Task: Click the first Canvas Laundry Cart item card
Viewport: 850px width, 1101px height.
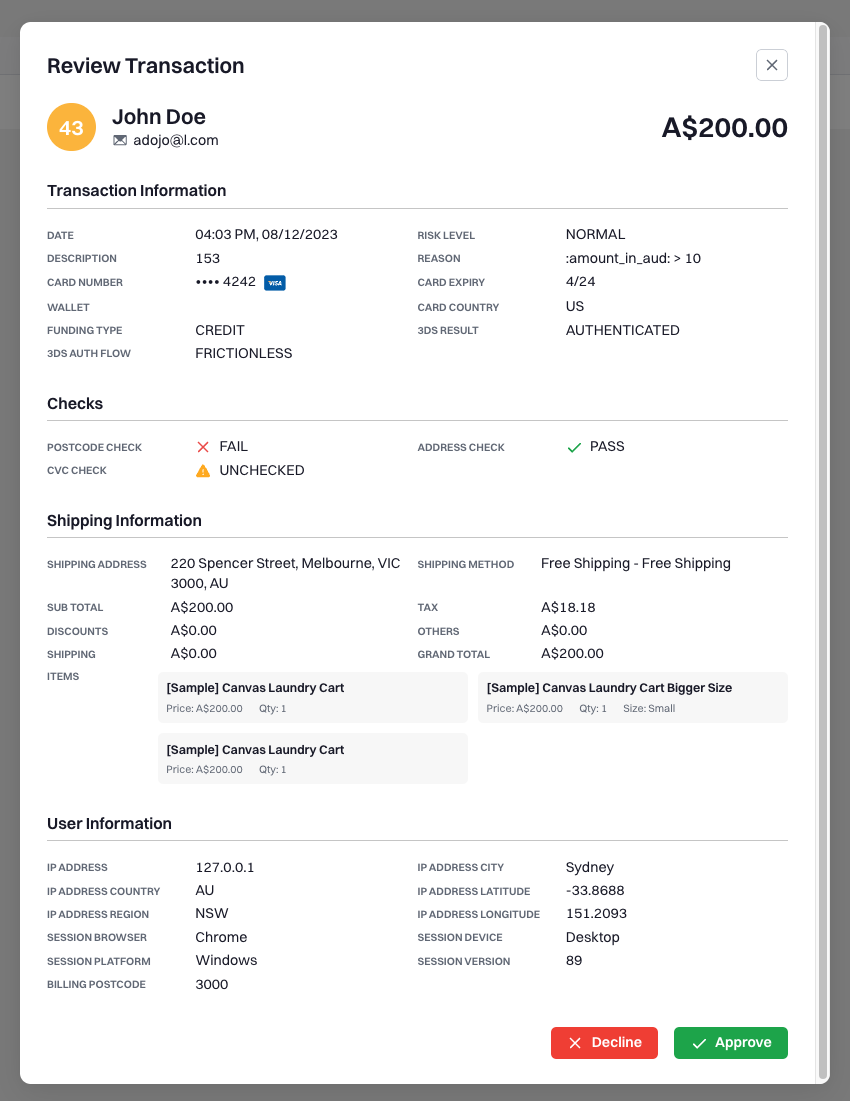Action: (x=312, y=697)
